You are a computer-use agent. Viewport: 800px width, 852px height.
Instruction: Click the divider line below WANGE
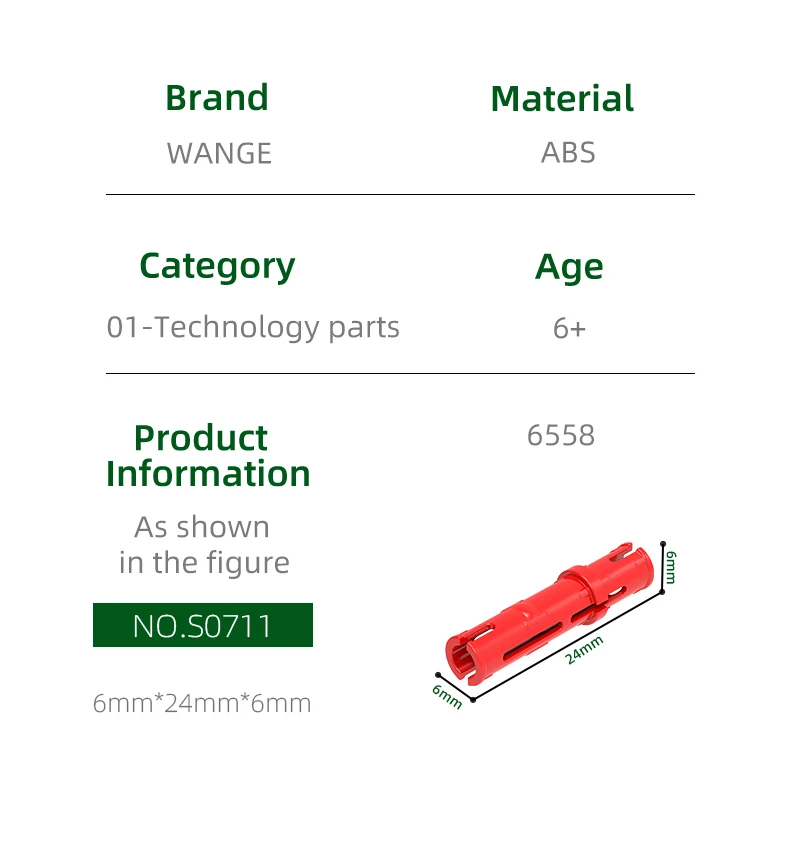[x=400, y=194]
